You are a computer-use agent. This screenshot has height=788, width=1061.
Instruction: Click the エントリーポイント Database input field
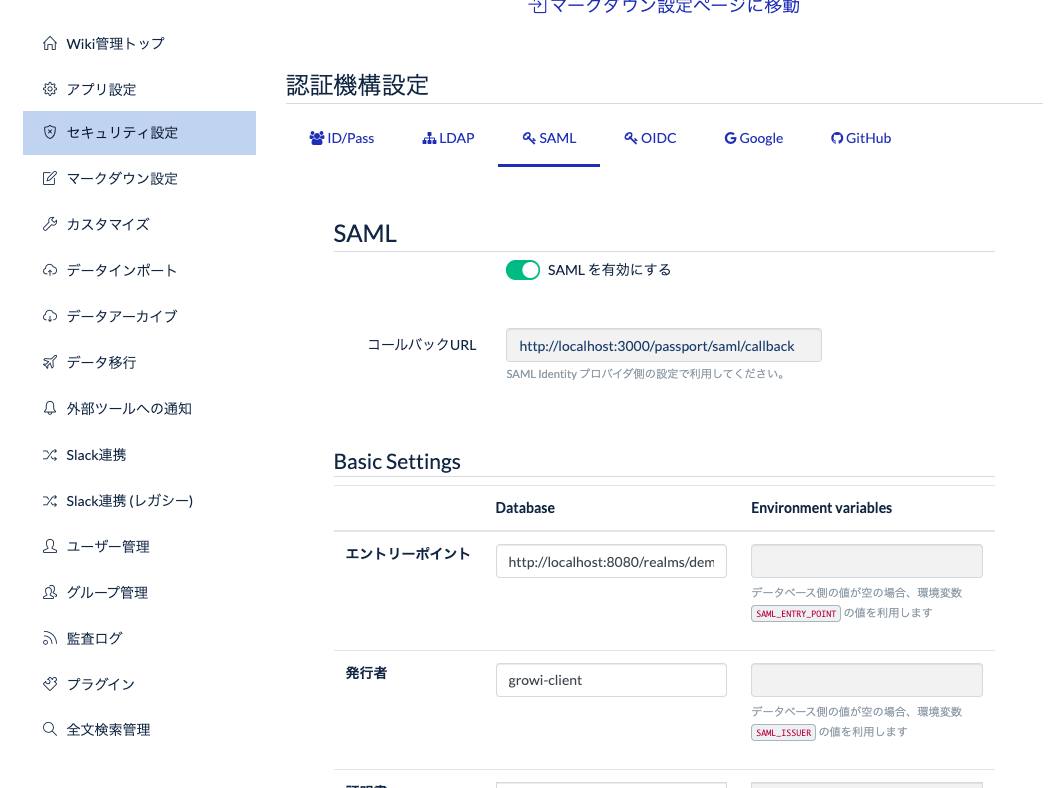coord(611,561)
